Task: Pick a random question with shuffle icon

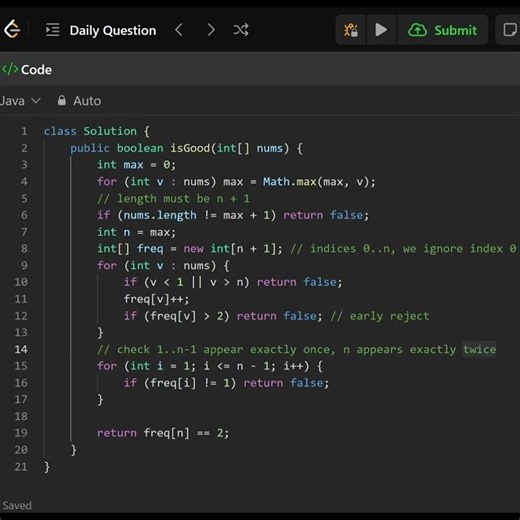Action: pos(241,30)
